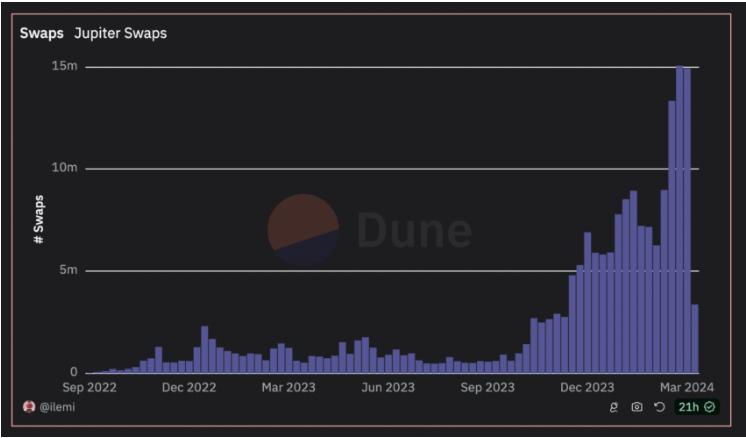746x438 pixels.
Task: Click the Jun 2023 x-axis label
Action: (387, 387)
